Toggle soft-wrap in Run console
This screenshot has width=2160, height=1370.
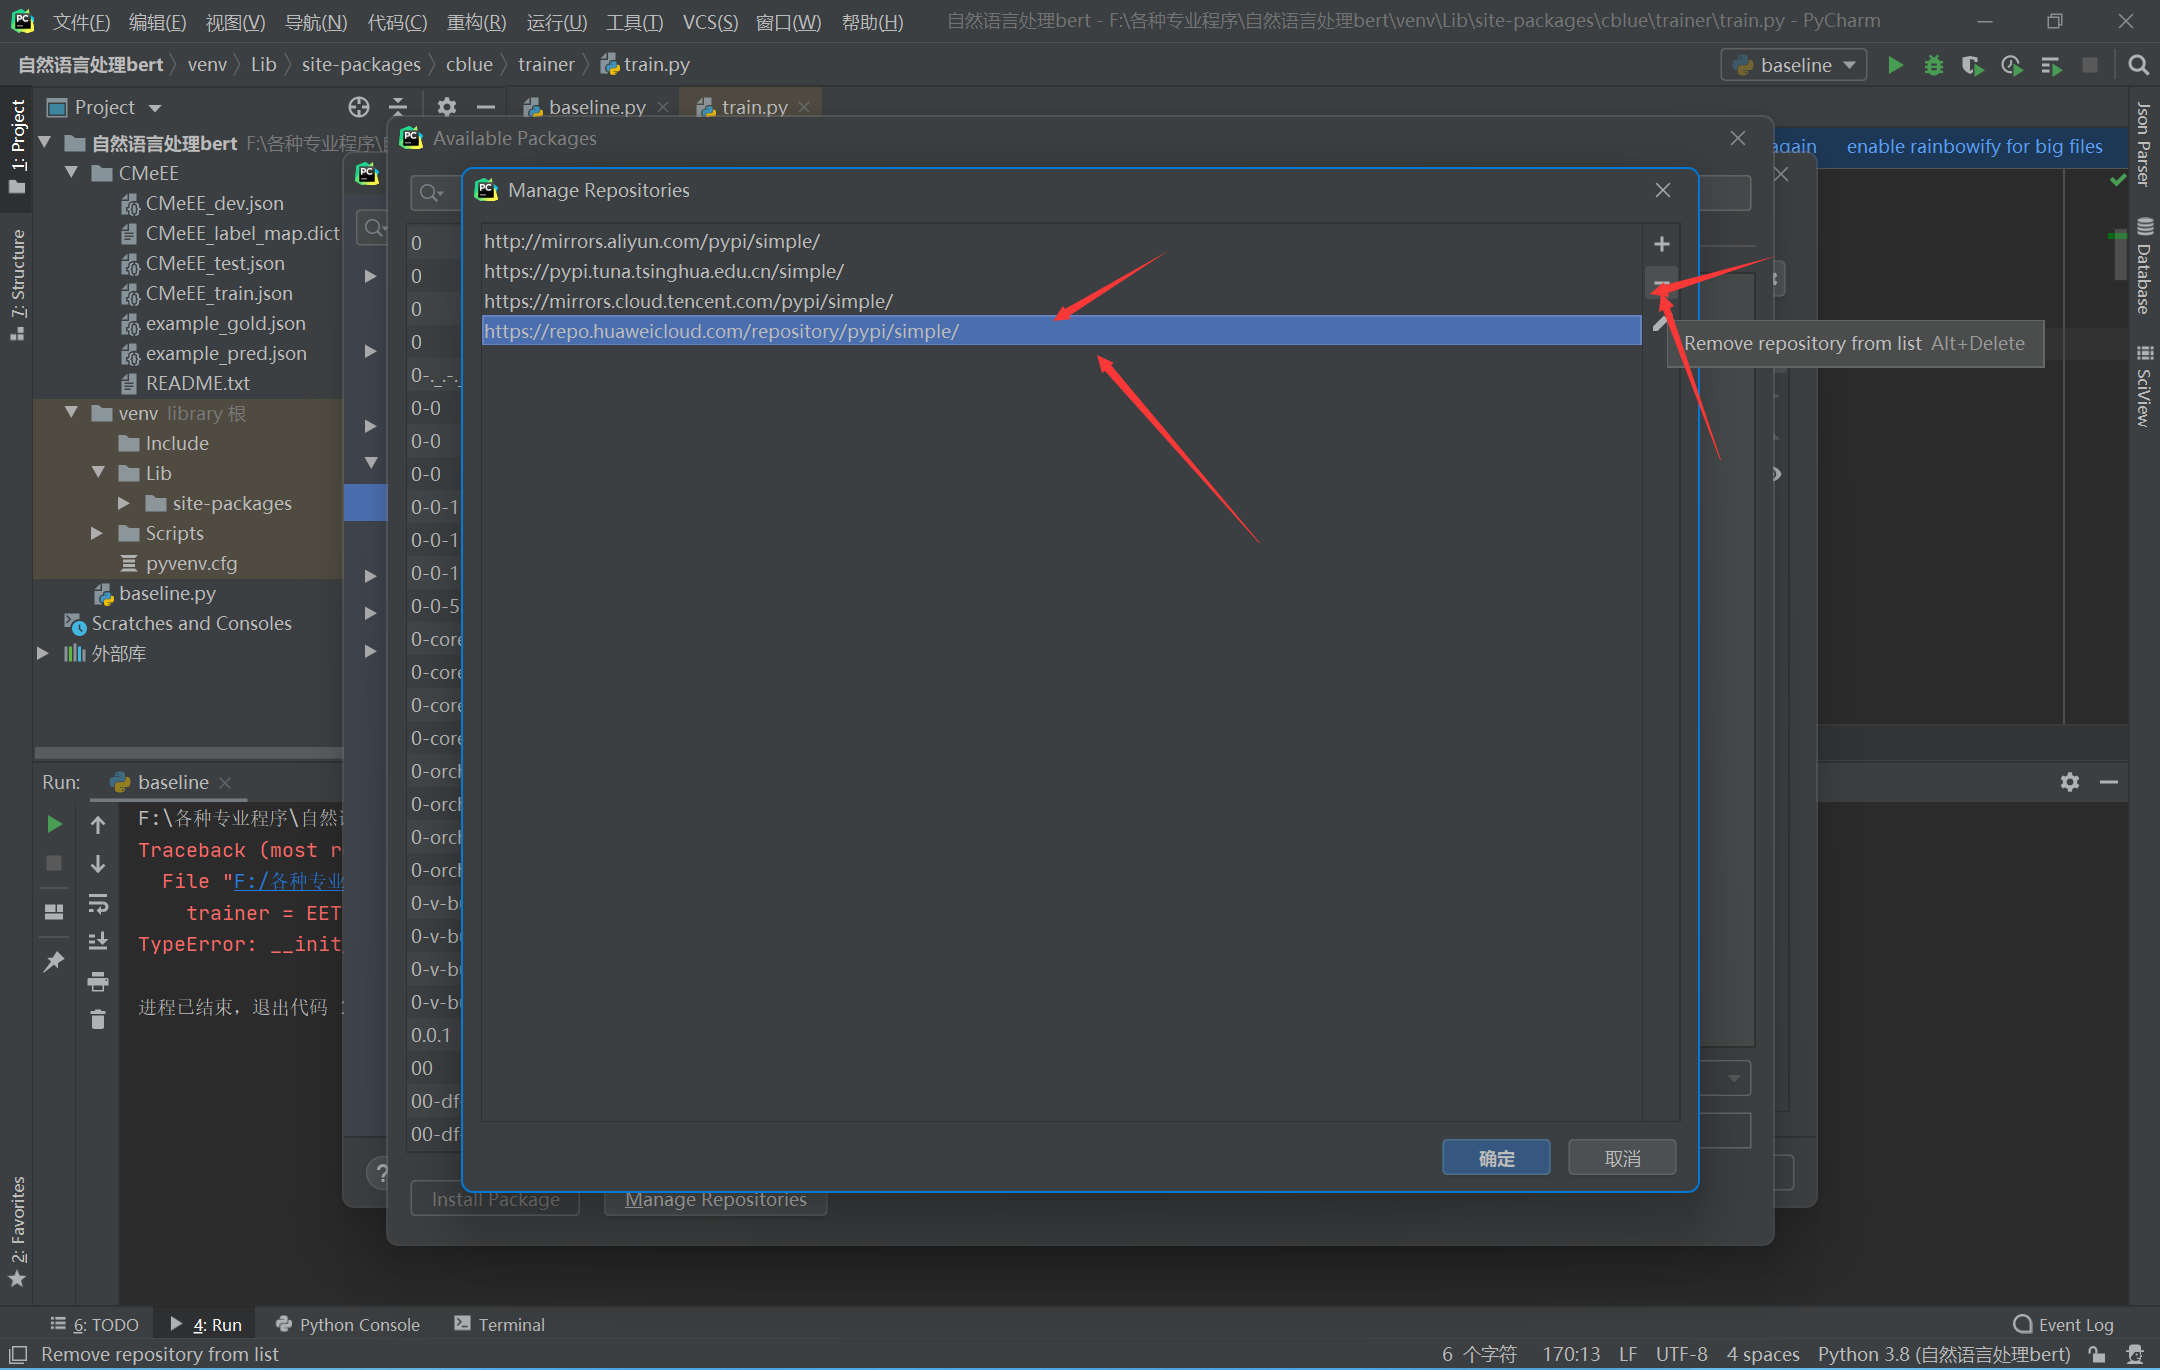click(x=98, y=904)
